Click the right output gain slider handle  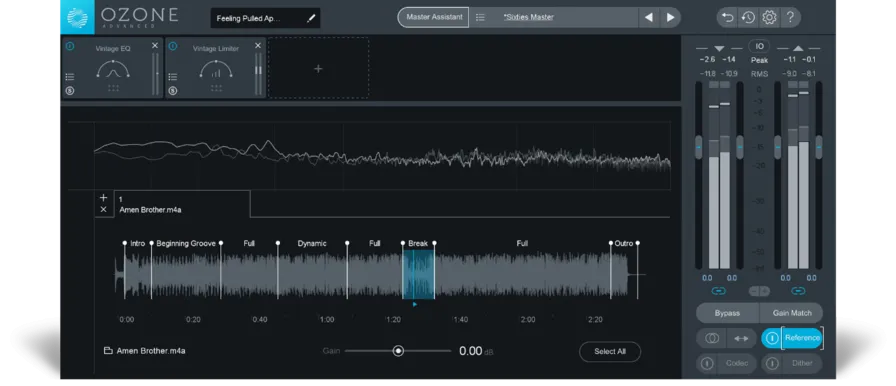819,147
